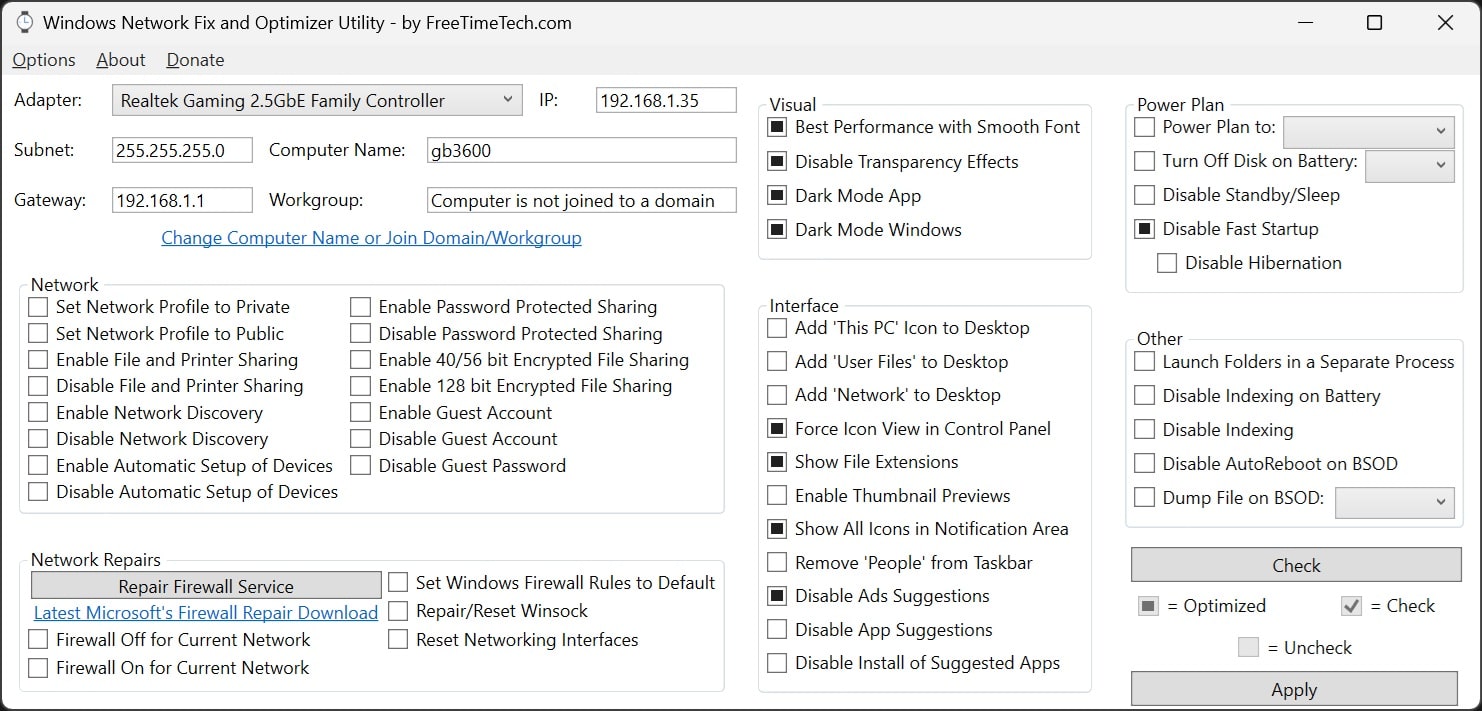Viewport: 1482px width, 711px height.
Task: Check 'Firewall Off for Current Network'
Action: click(38, 639)
